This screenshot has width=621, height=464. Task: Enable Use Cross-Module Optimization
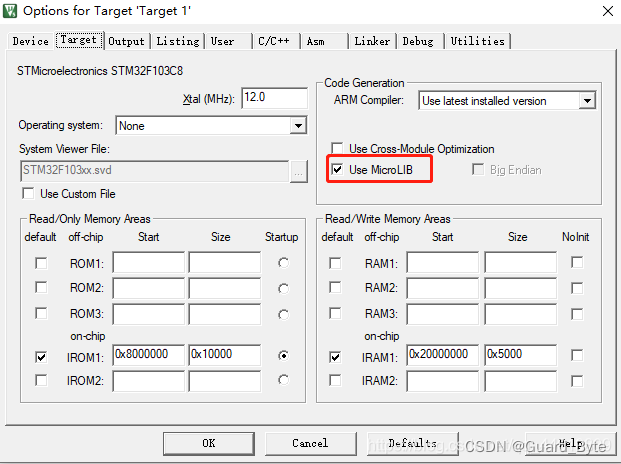coord(337,148)
